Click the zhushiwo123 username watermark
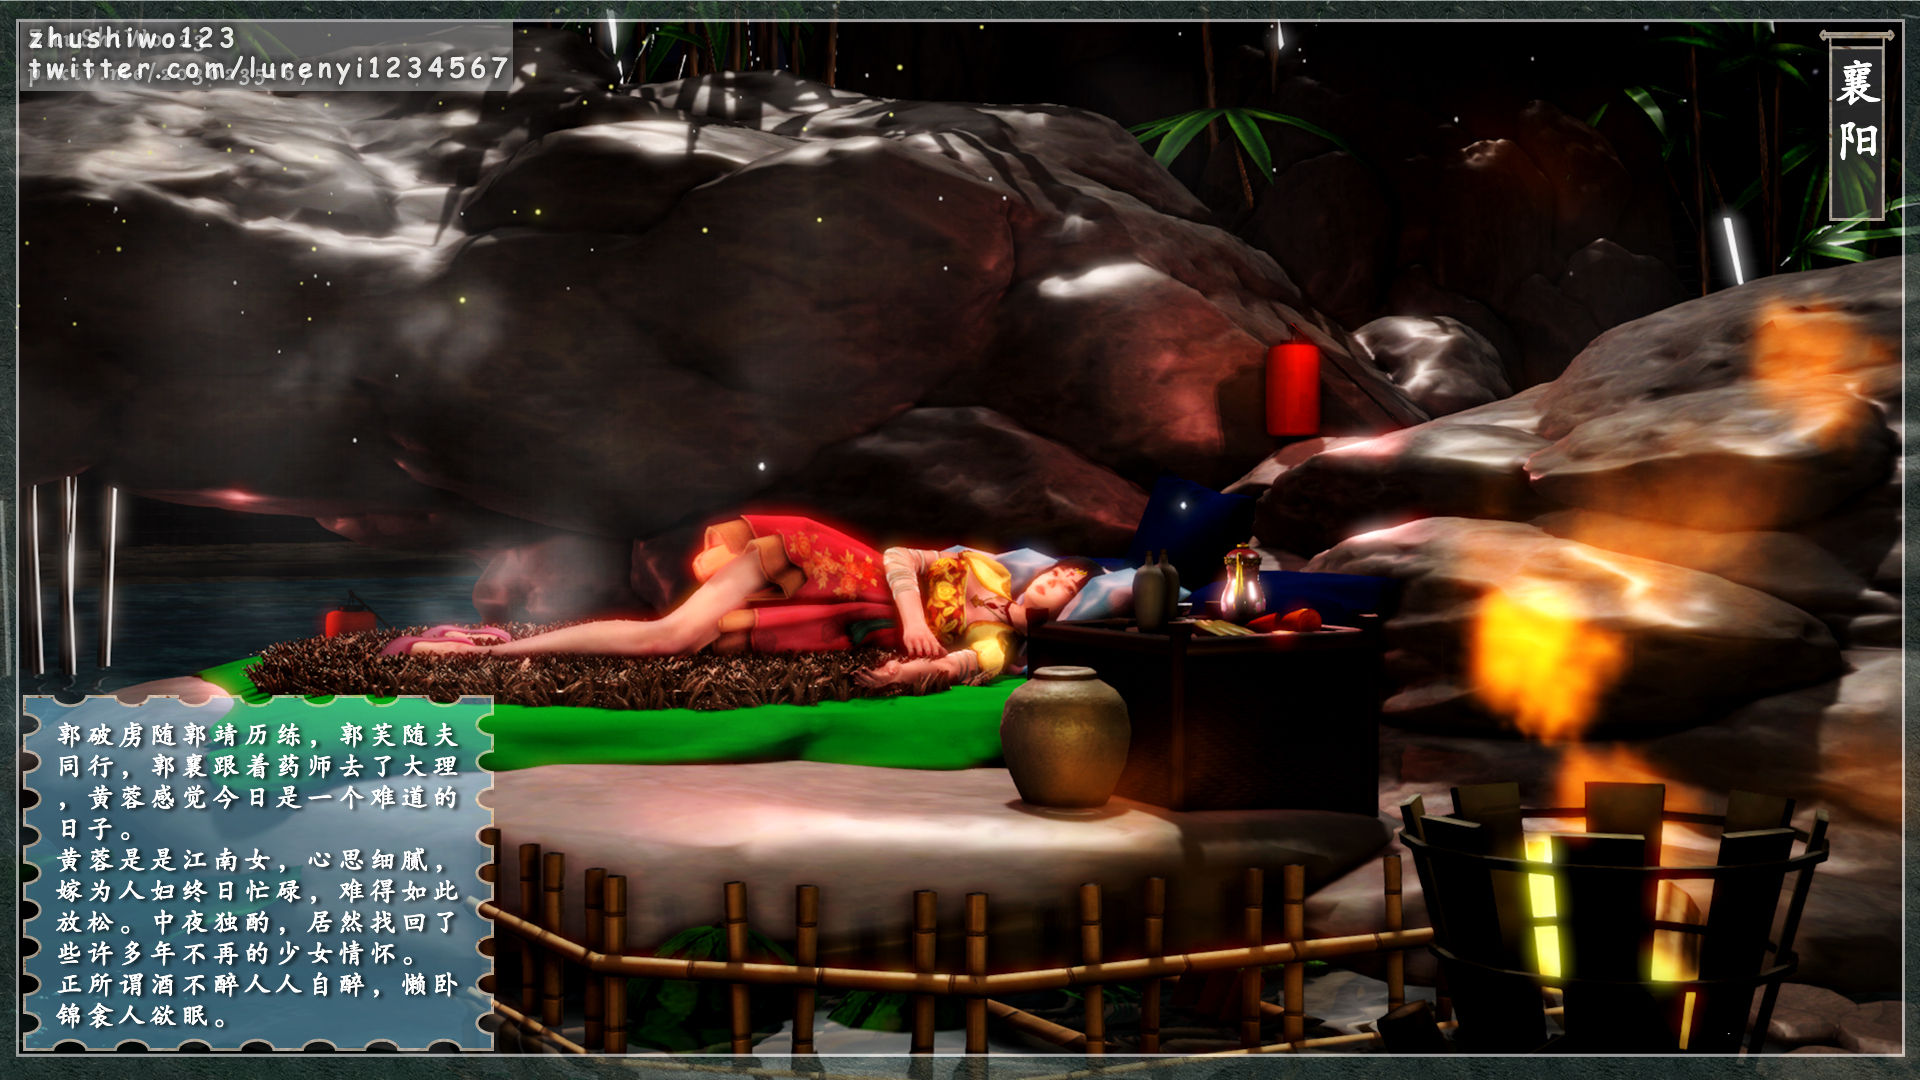 click(x=132, y=38)
